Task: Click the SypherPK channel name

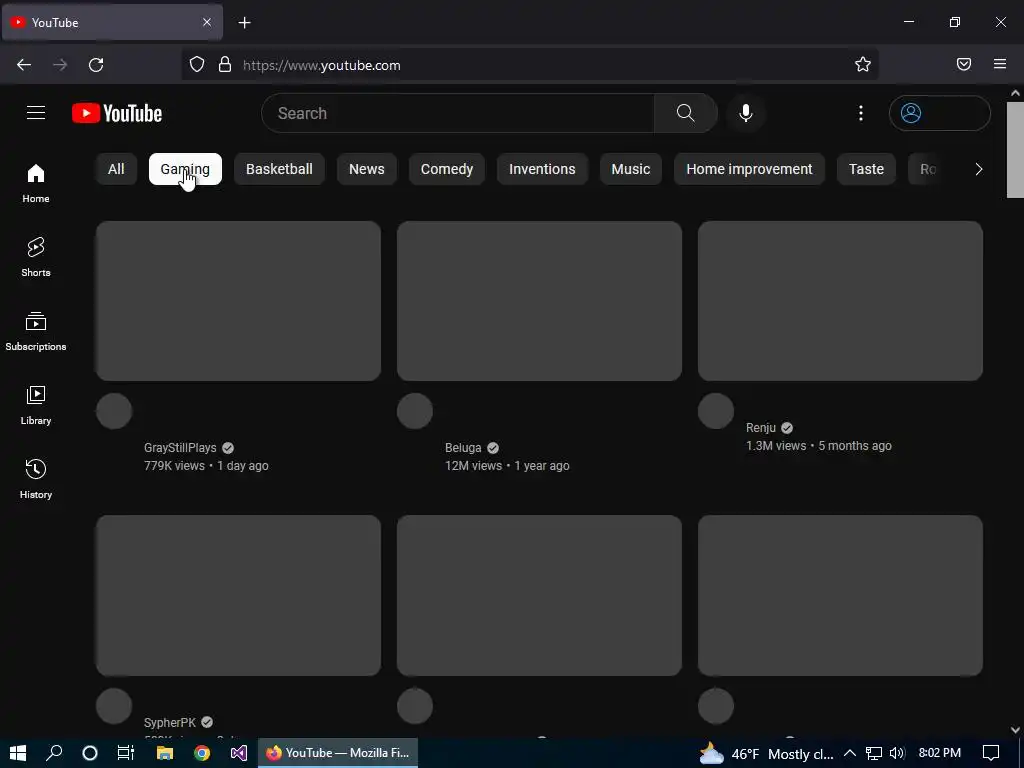Action: 170,722
